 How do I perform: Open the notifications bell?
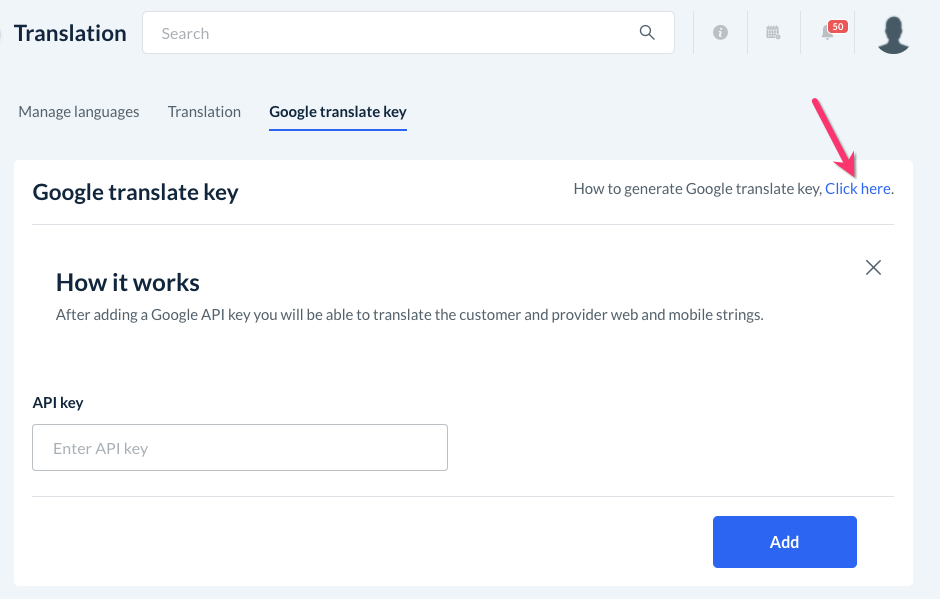pos(827,34)
